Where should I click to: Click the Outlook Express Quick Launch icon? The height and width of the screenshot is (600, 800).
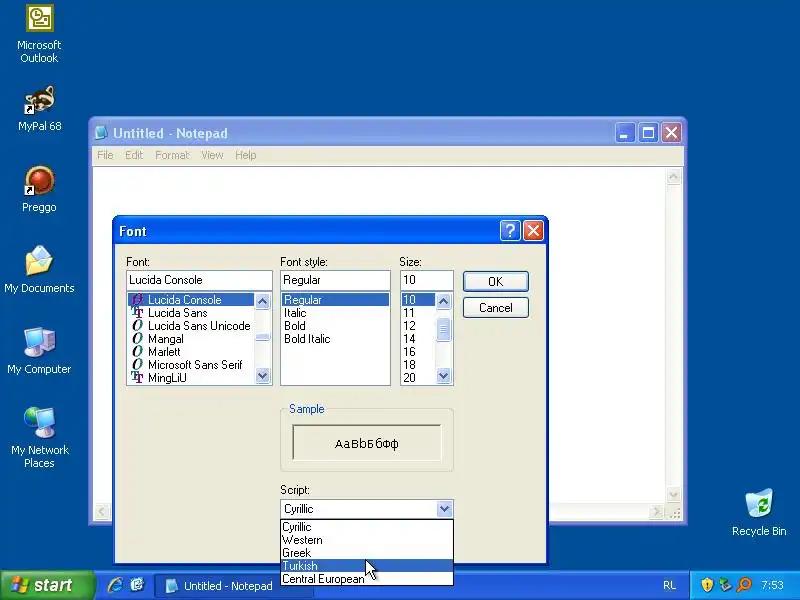point(137,585)
